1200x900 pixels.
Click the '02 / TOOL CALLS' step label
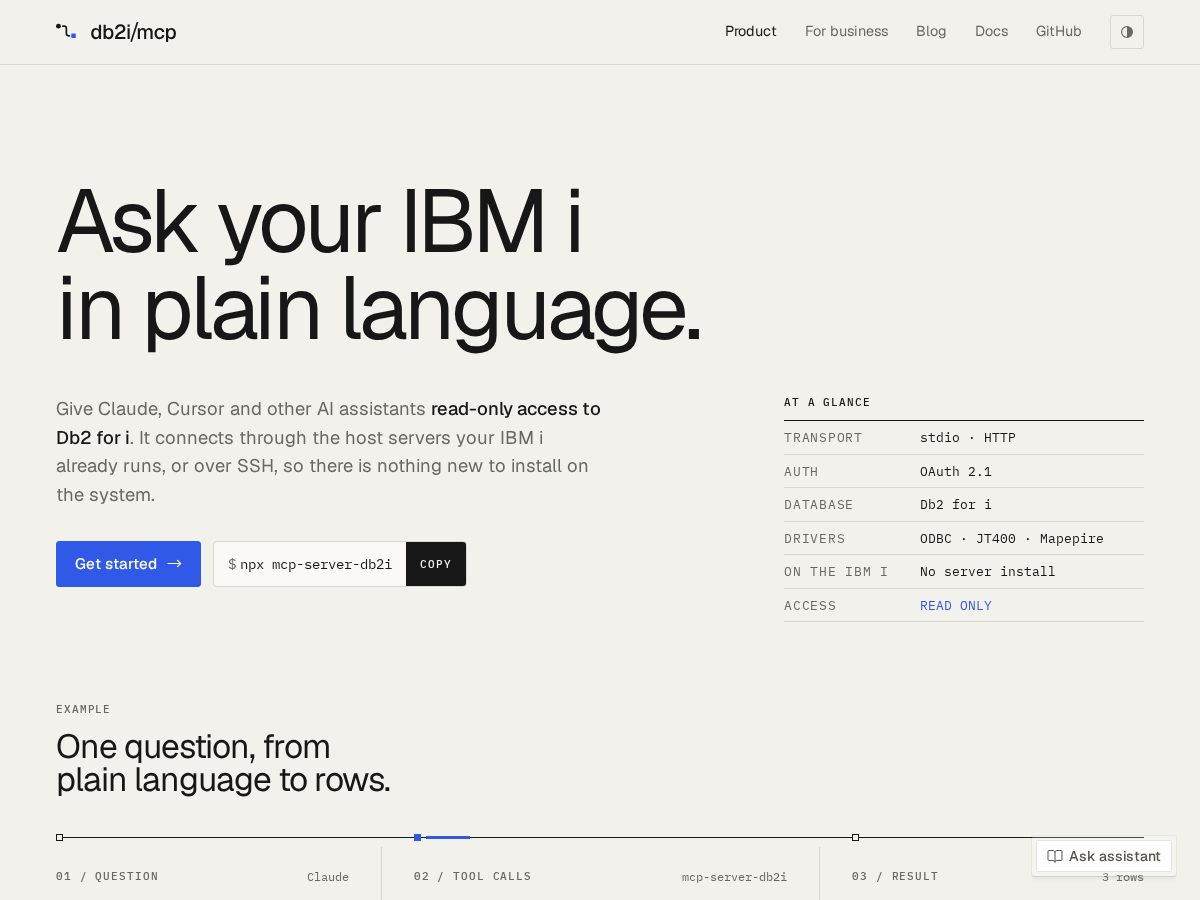pyautogui.click(x=473, y=876)
